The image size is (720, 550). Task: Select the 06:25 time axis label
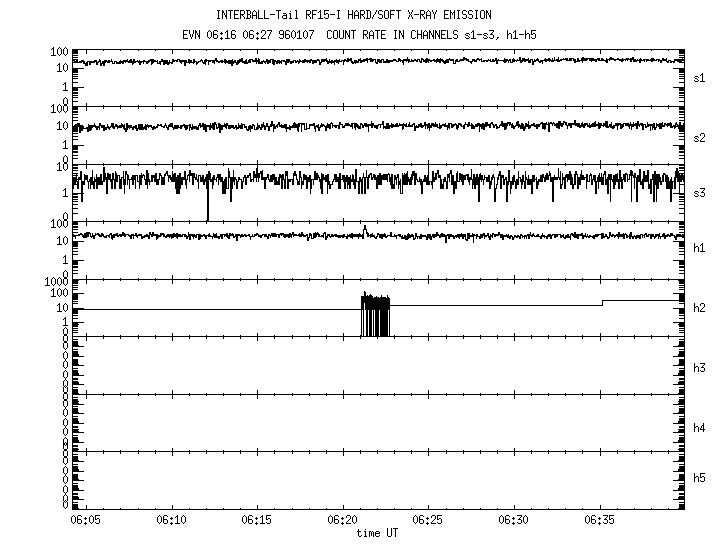click(x=428, y=521)
